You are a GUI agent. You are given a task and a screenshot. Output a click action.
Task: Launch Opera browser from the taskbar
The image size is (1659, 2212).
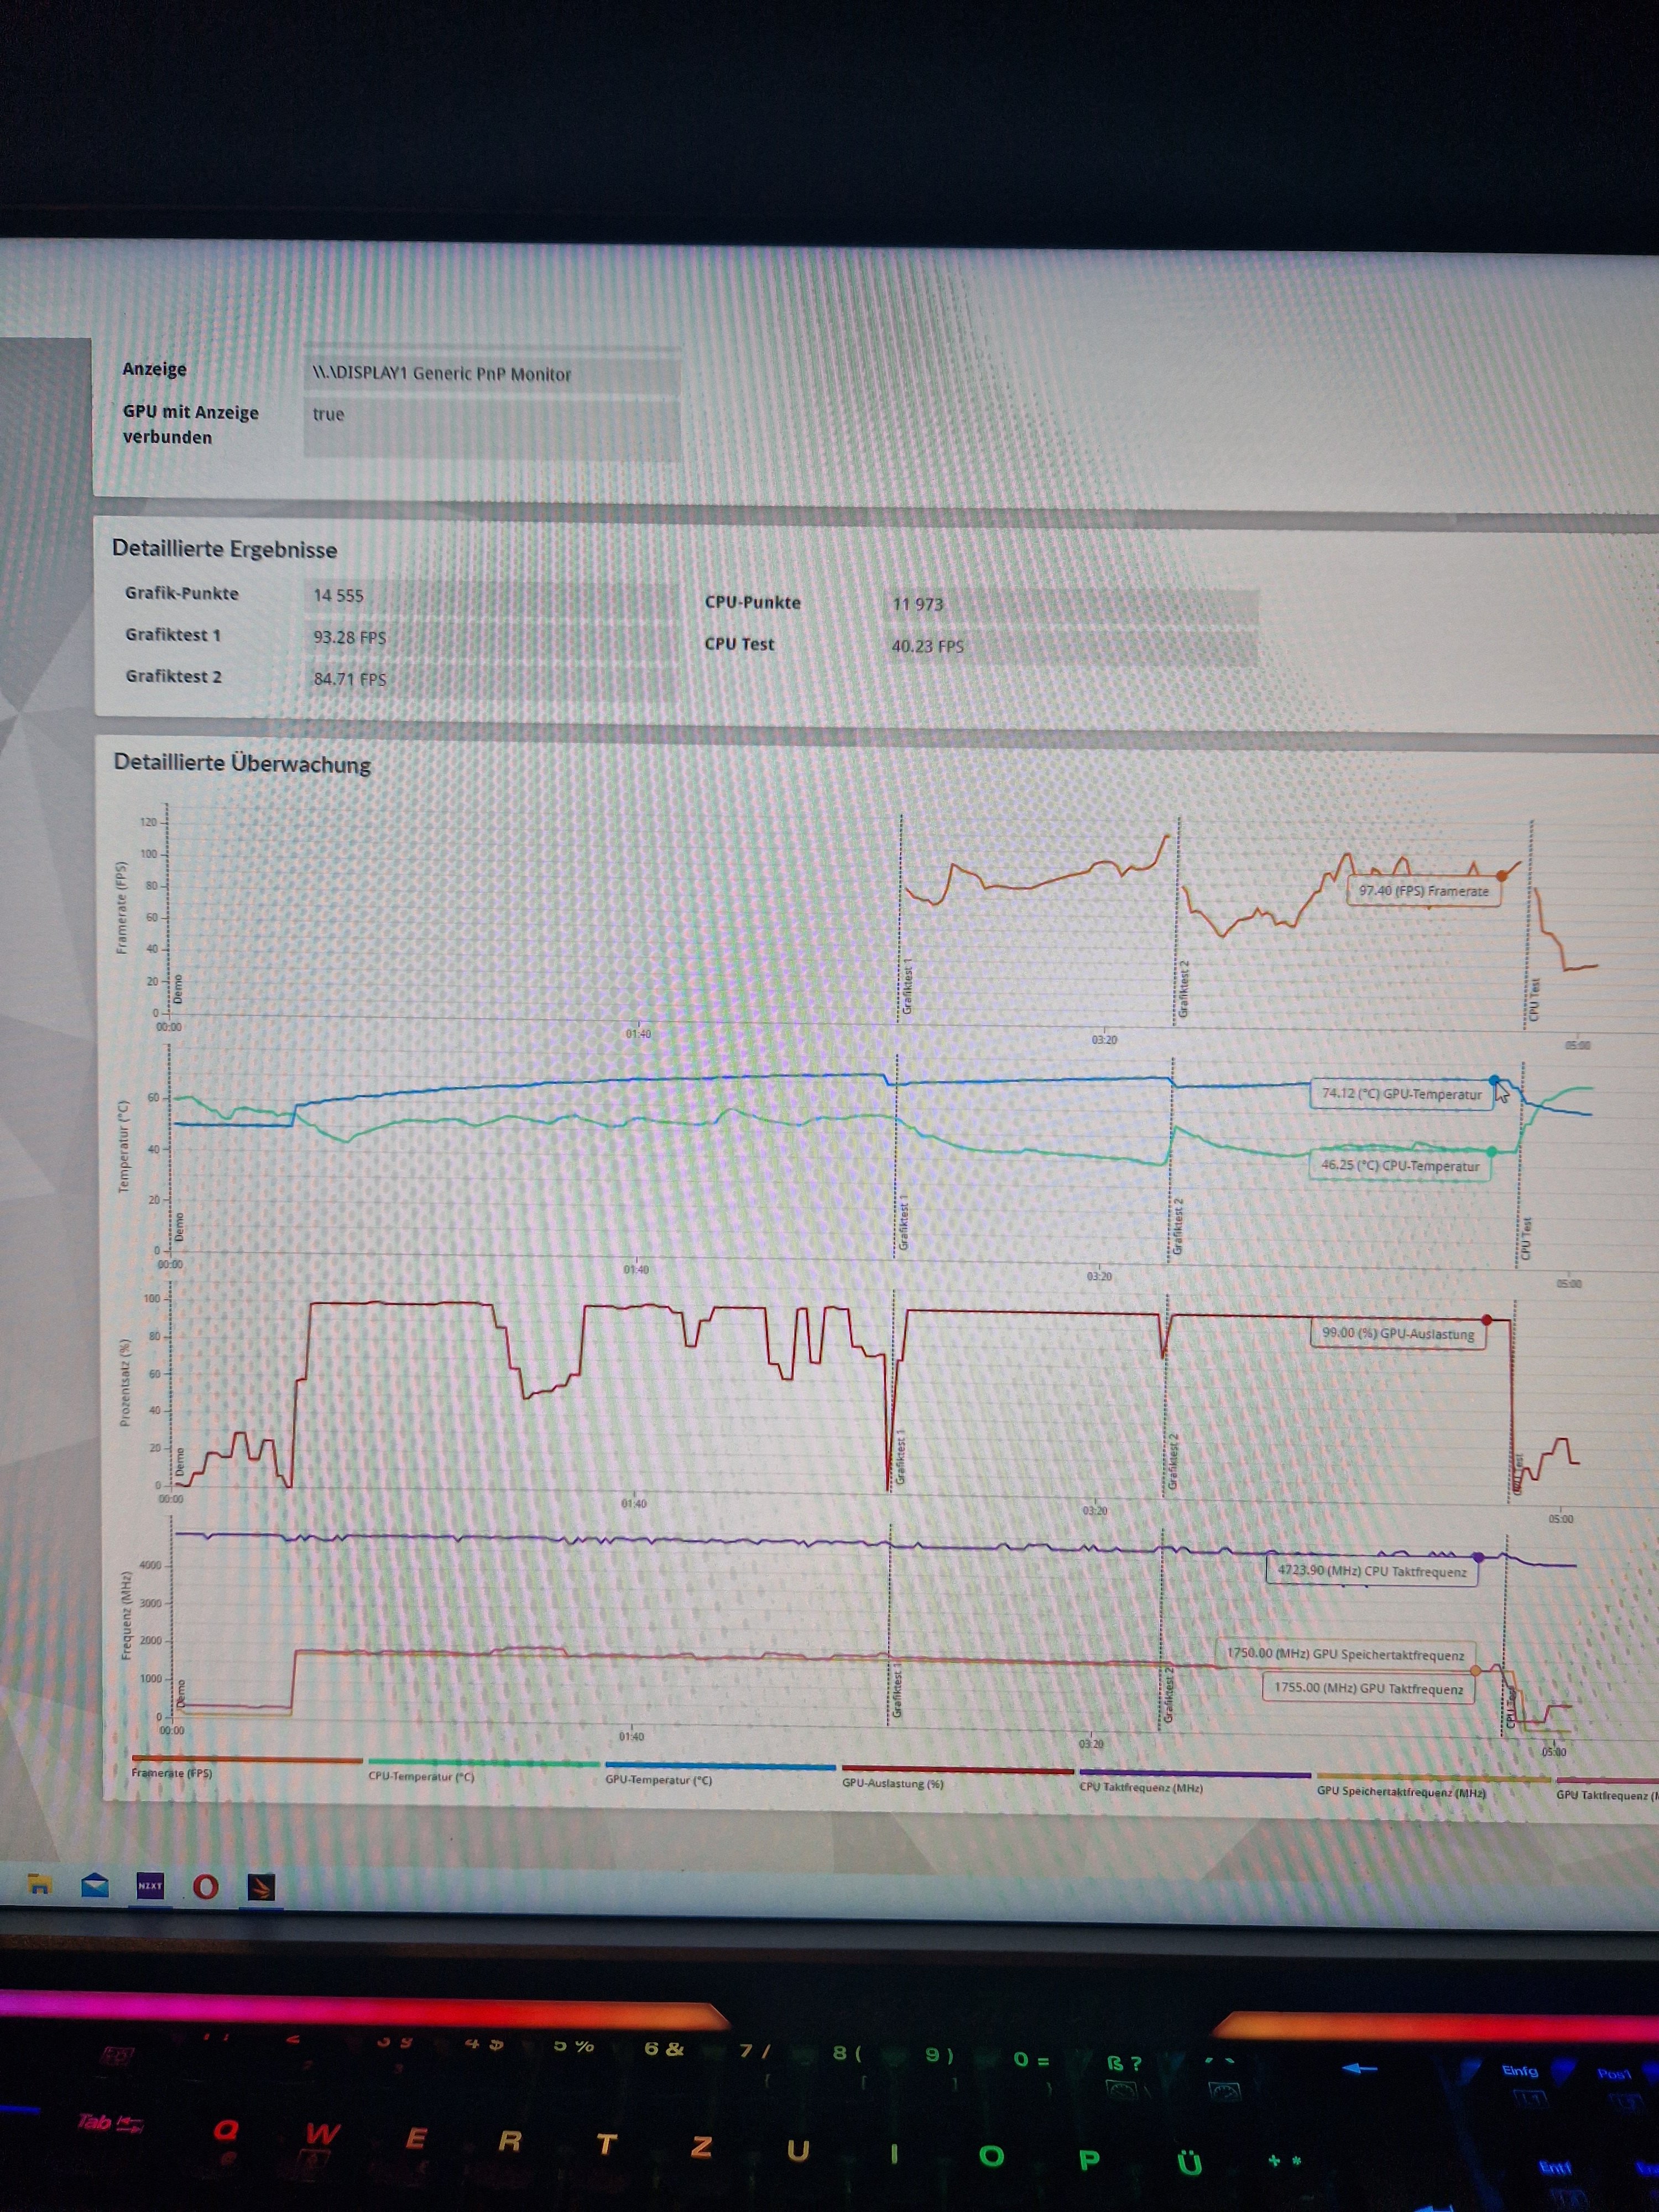(206, 1887)
